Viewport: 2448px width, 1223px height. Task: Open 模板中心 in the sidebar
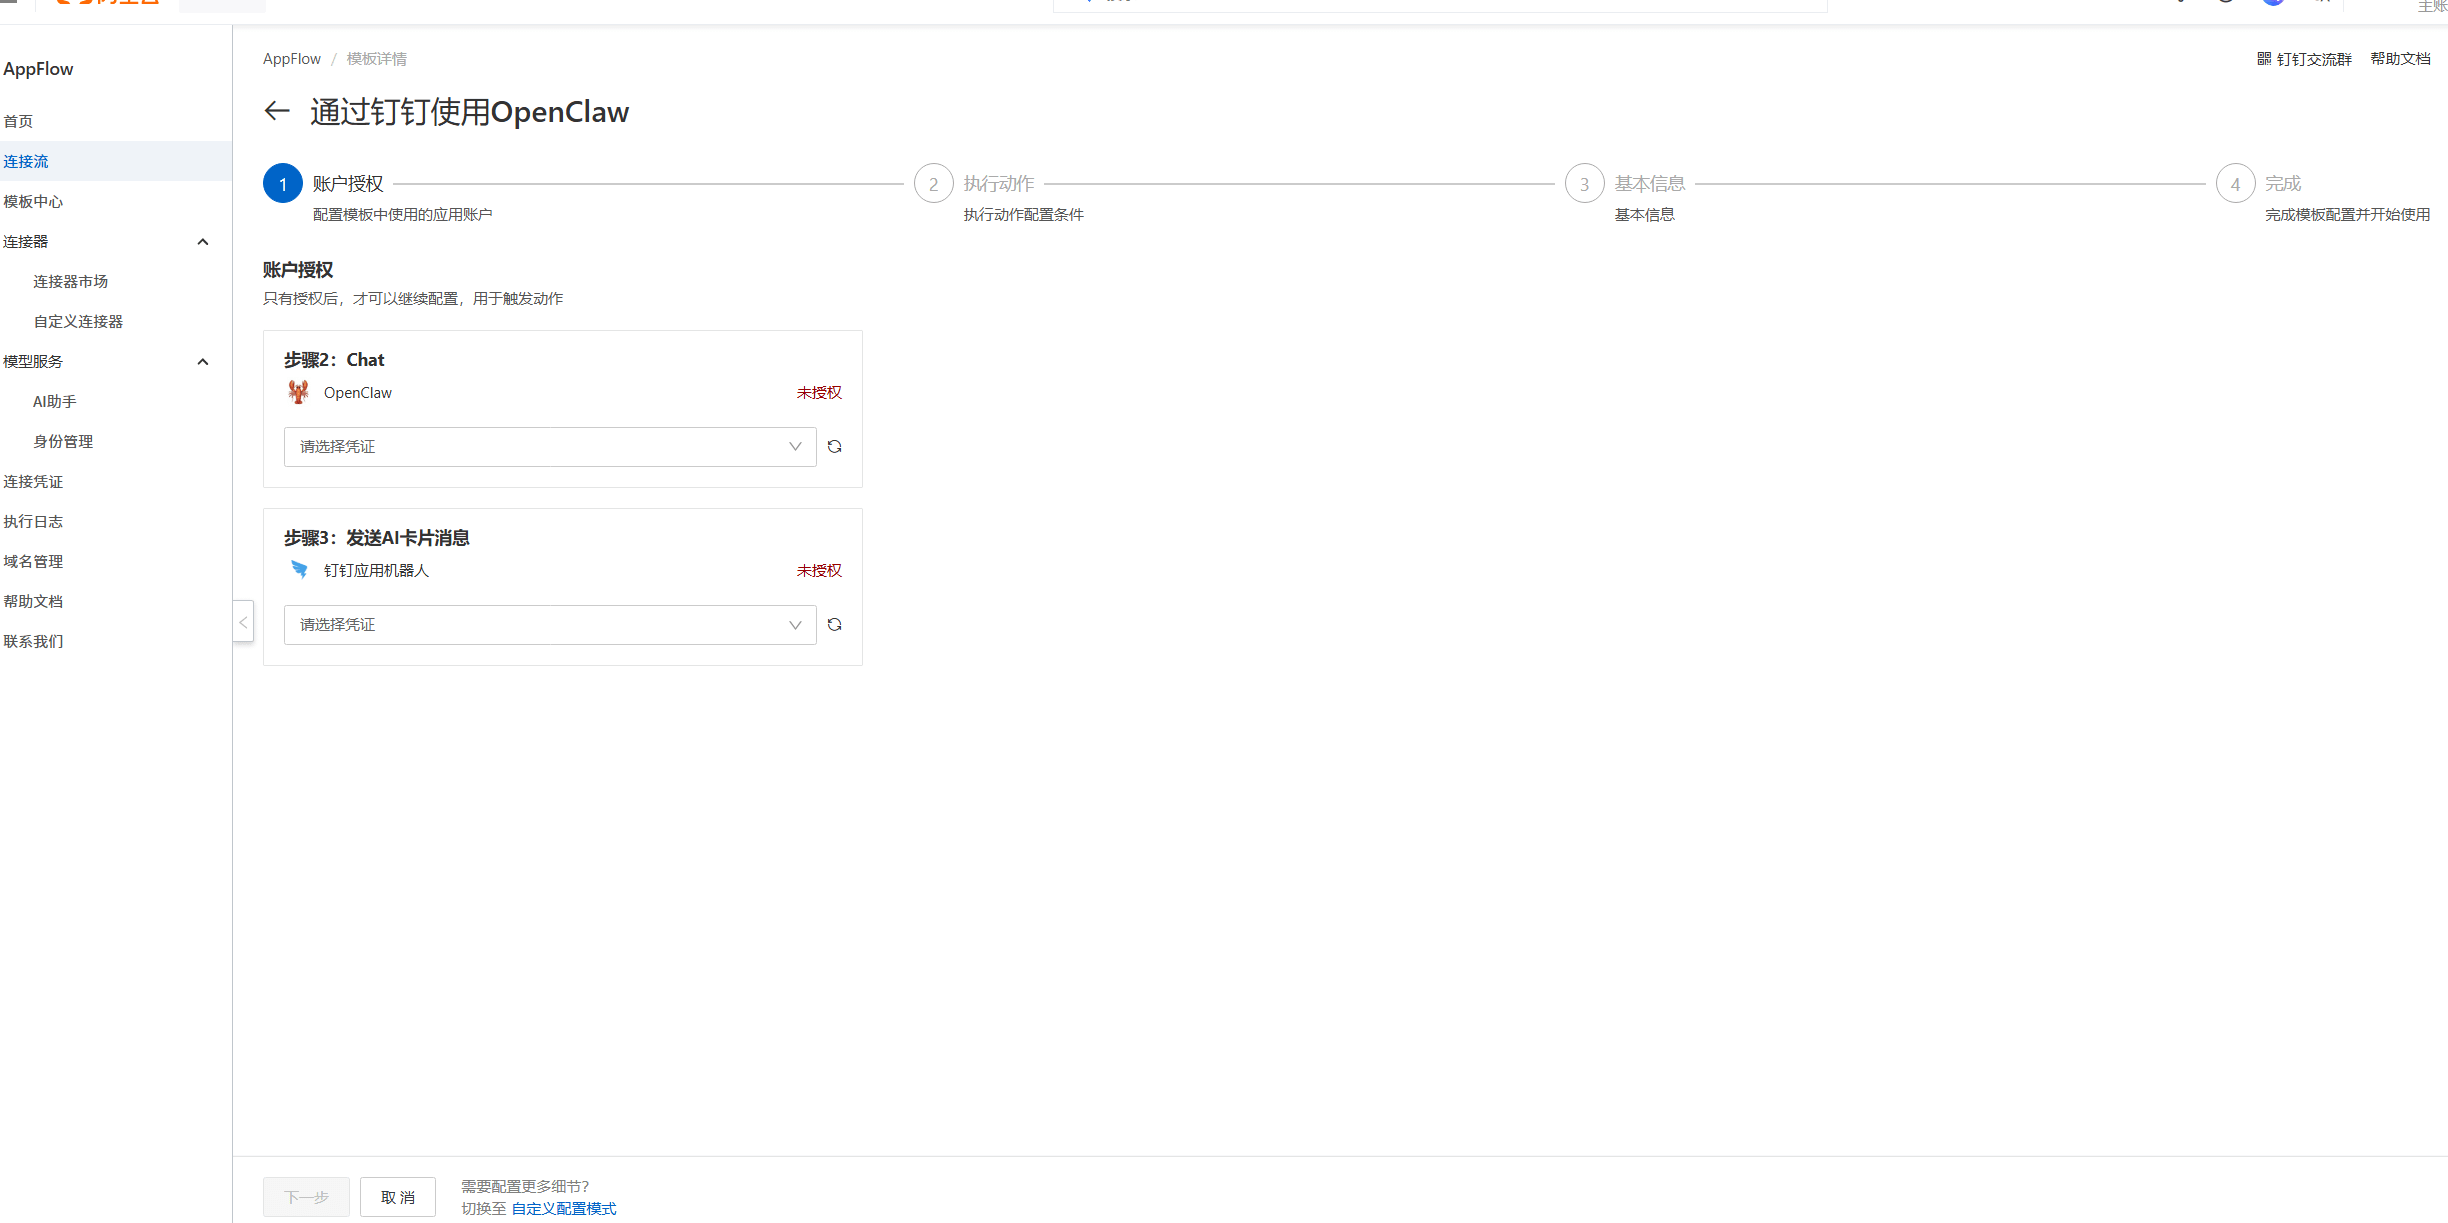(33, 202)
